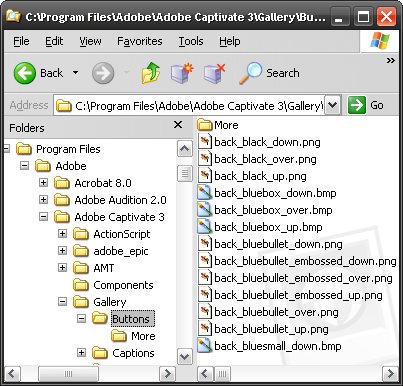The width and height of the screenshot is (403, 386).
Task: Click back_black_over.png file icon
Action: 204,159
